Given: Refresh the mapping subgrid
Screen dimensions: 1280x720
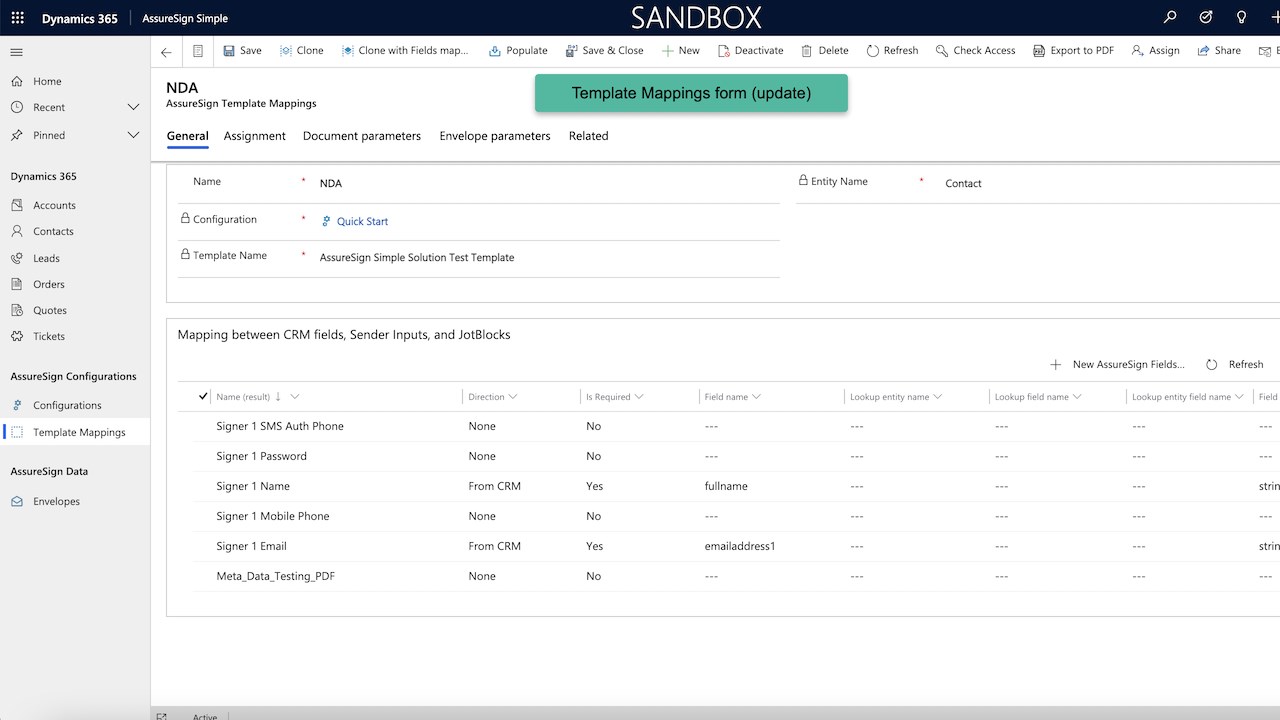Looking at the screenshot, I should click(1235, 365).
